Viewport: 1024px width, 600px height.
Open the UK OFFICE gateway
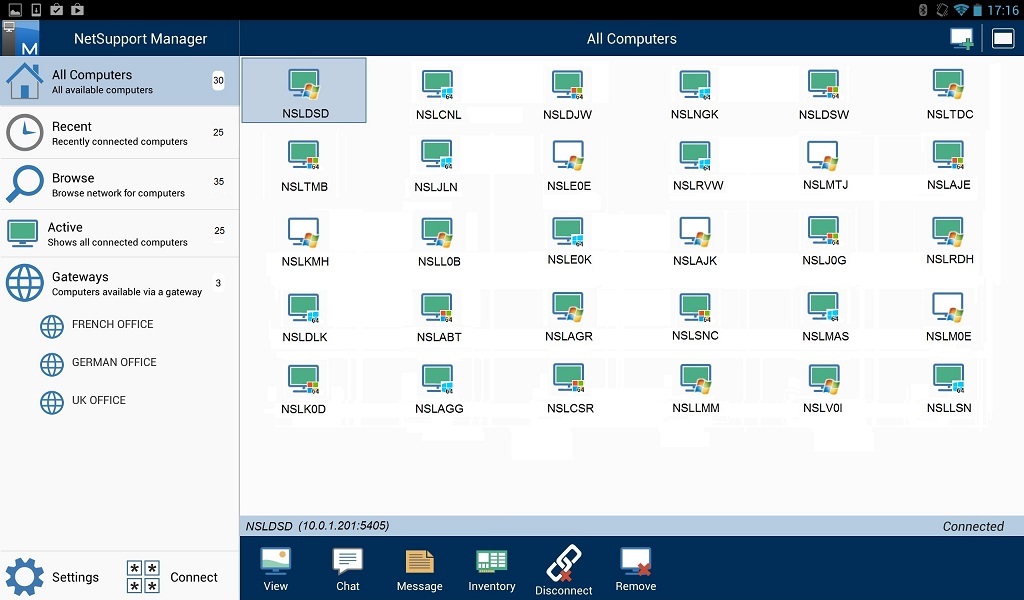[108, 400]
